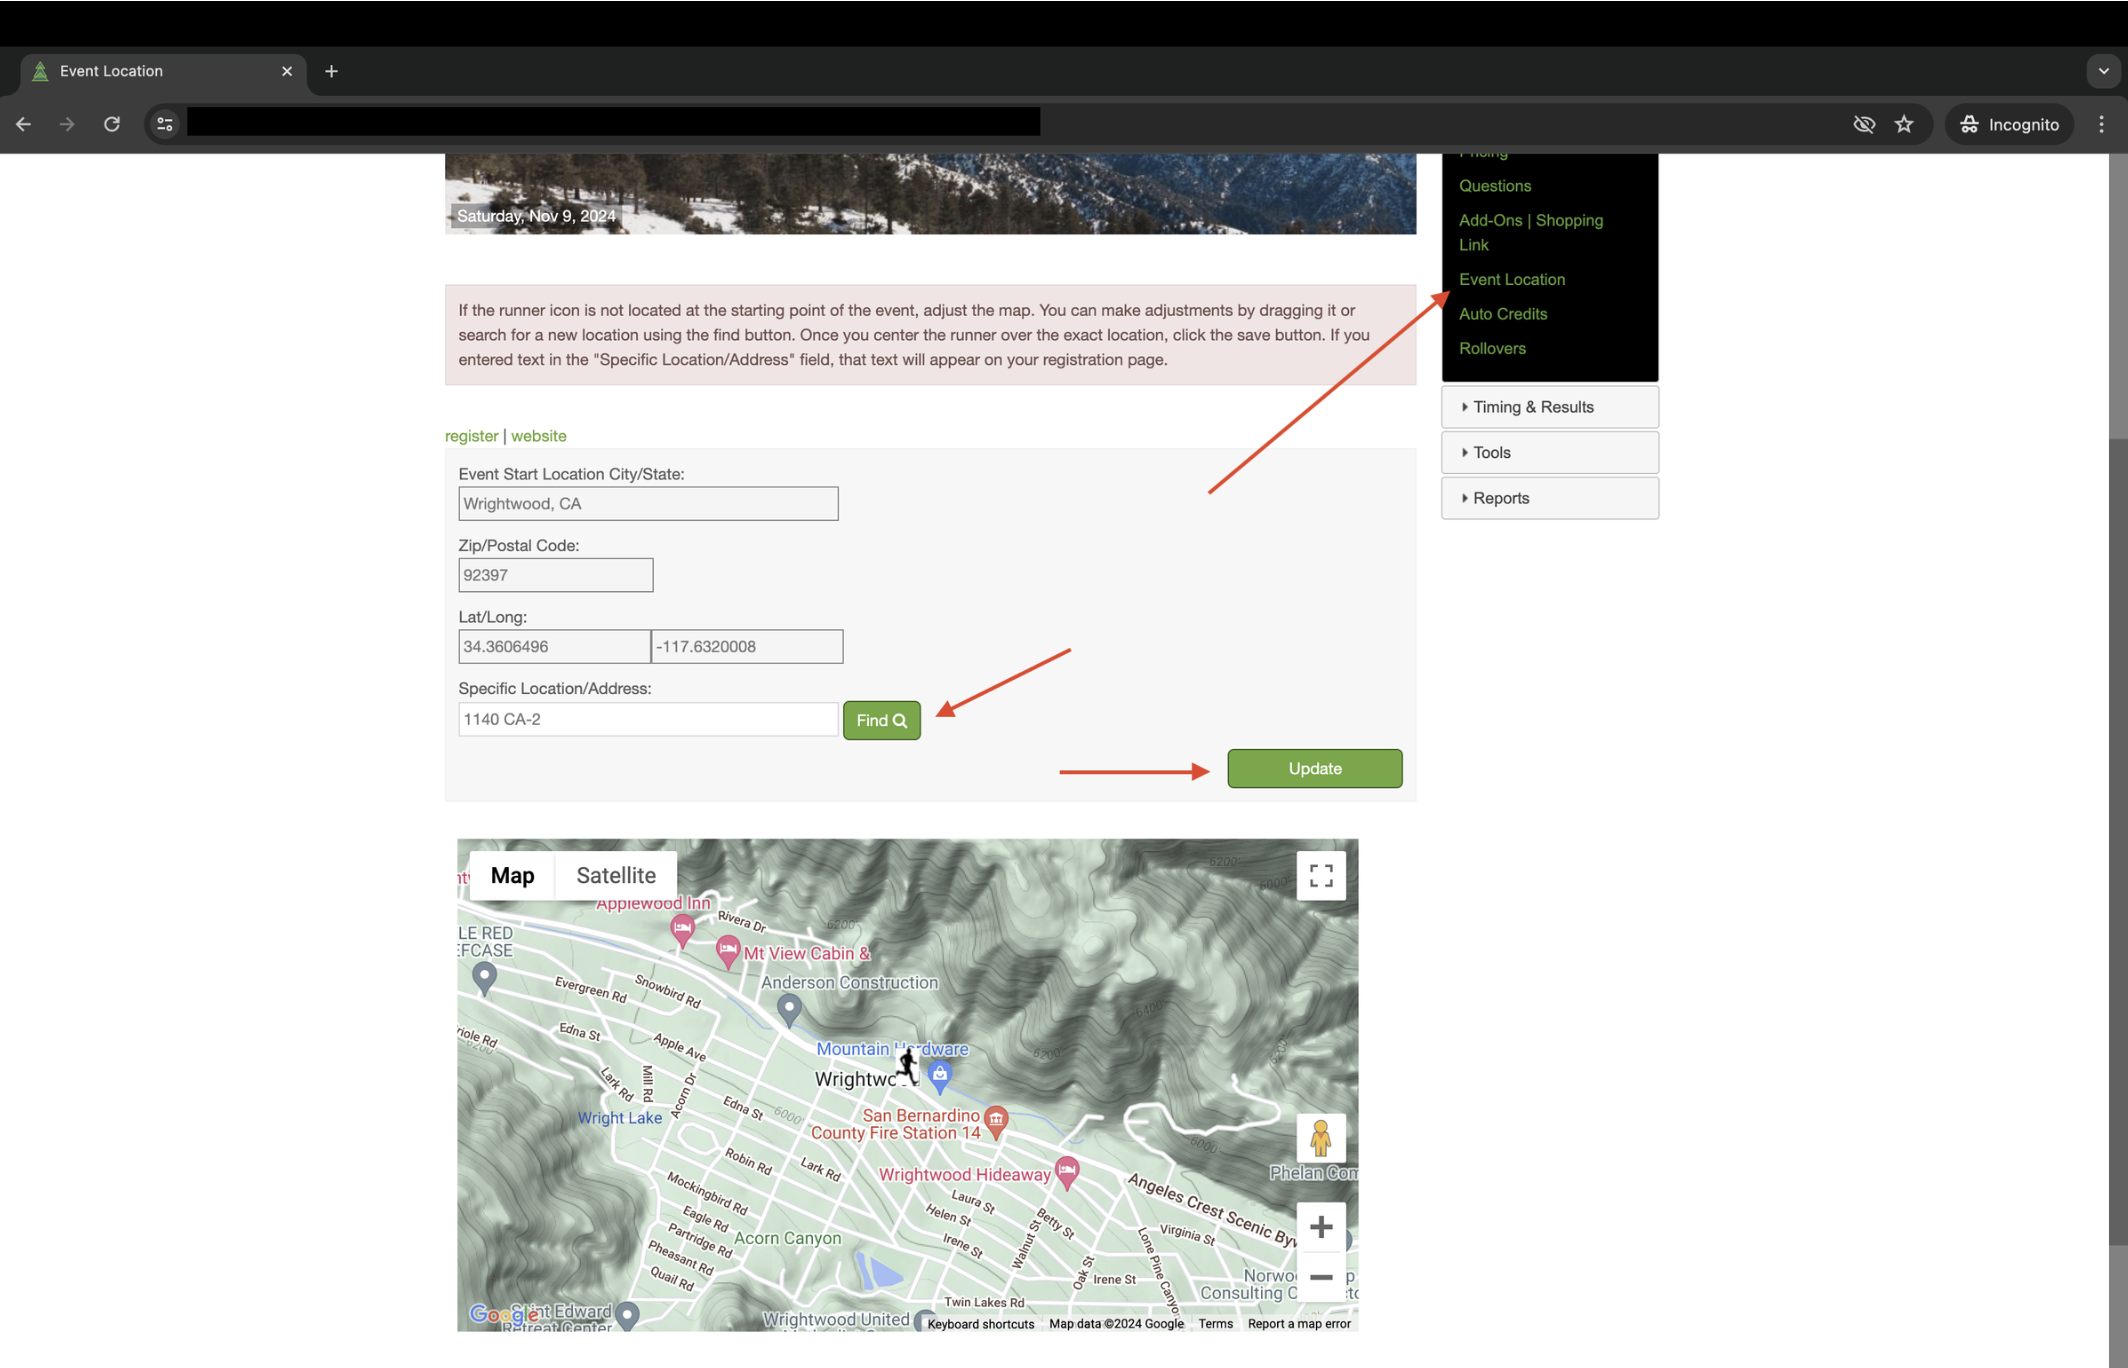Image resolution: width=2128 pixels, height=1368 pixels.
Task: Click the Find search button
Action: (882, 720)
